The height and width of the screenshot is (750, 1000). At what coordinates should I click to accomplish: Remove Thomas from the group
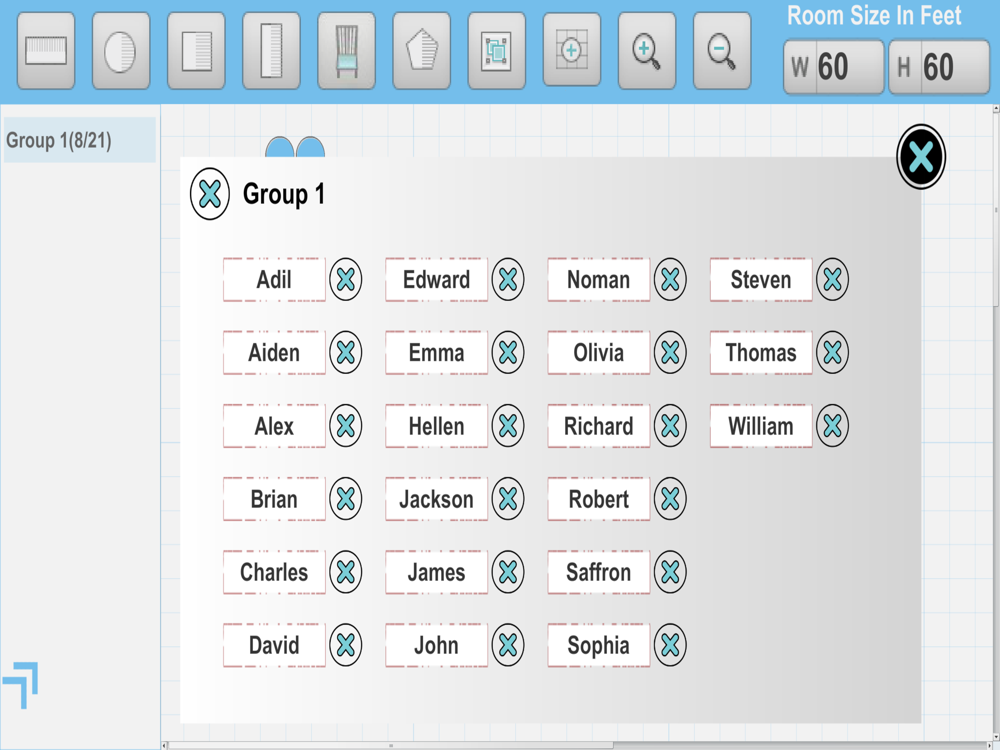pos(832,352)
